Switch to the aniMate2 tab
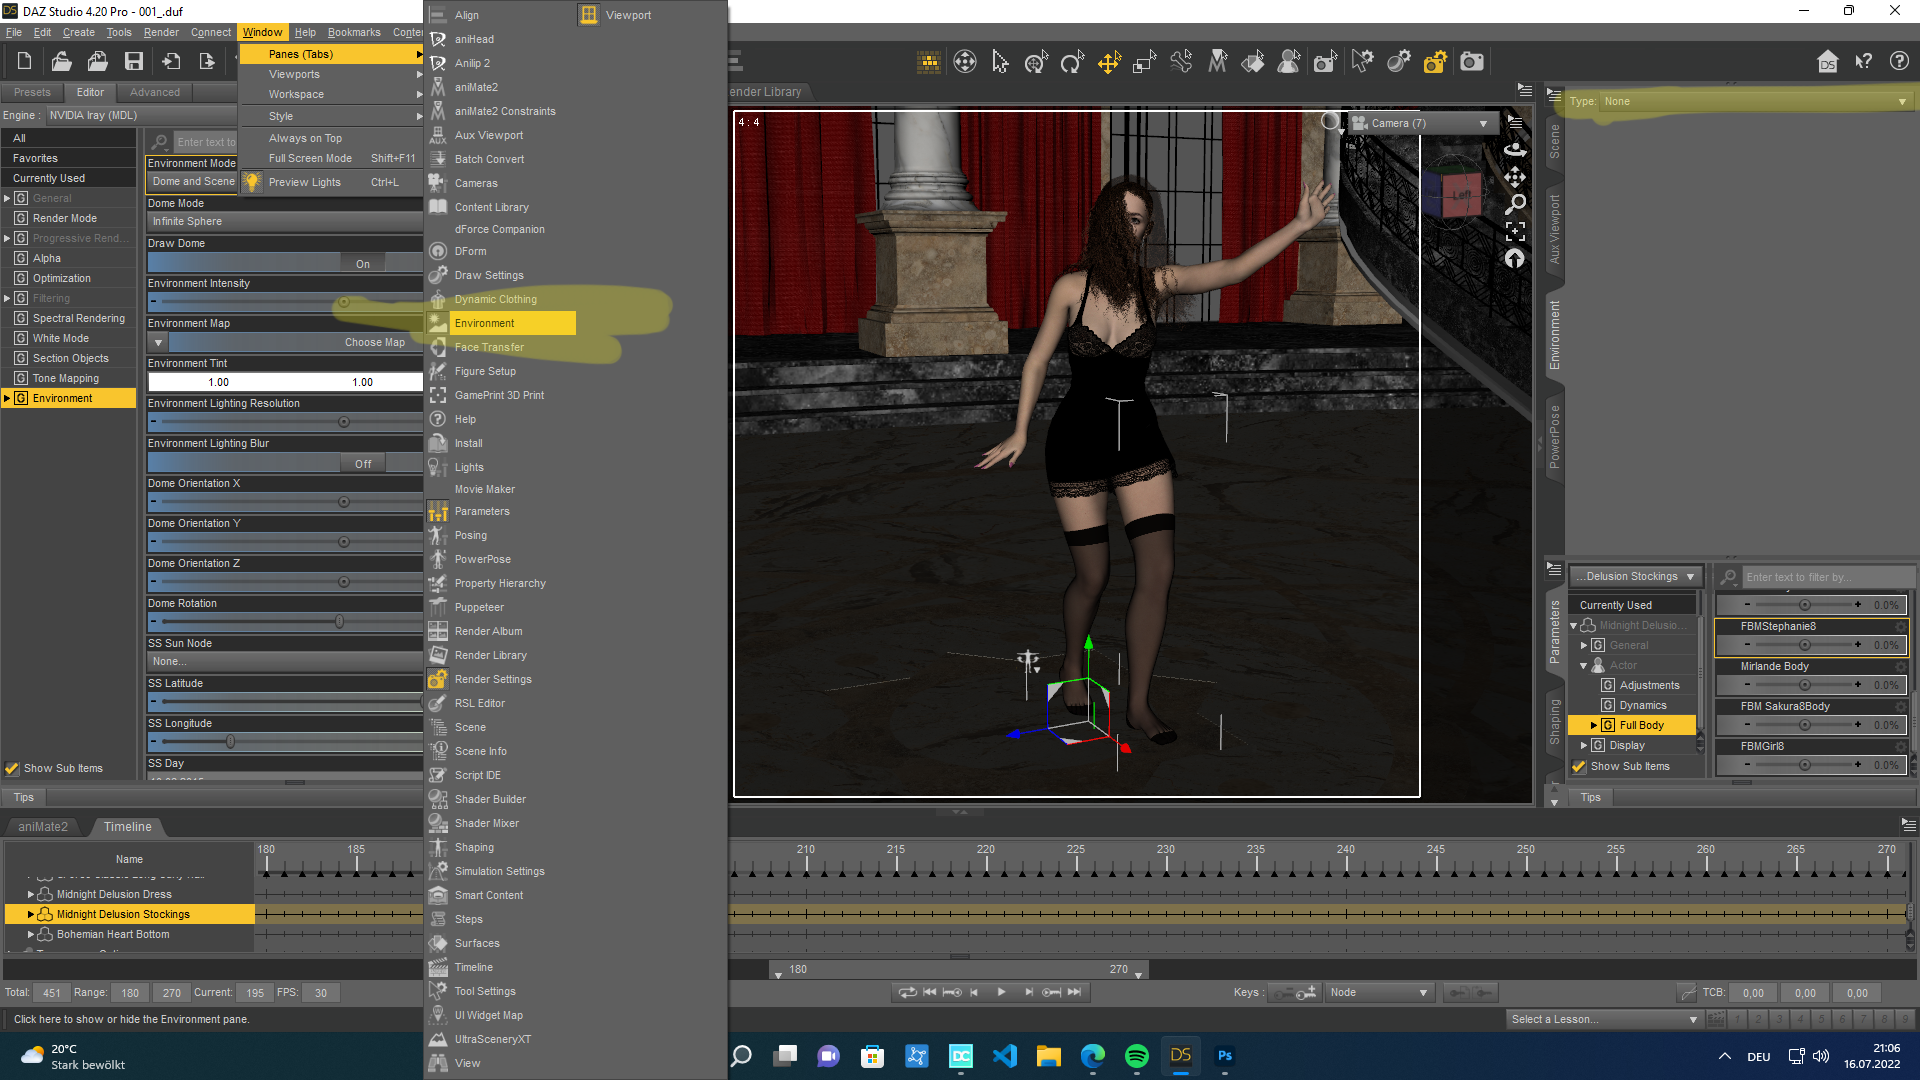Screen dimensions: 1920x1080 coord(43,827)
